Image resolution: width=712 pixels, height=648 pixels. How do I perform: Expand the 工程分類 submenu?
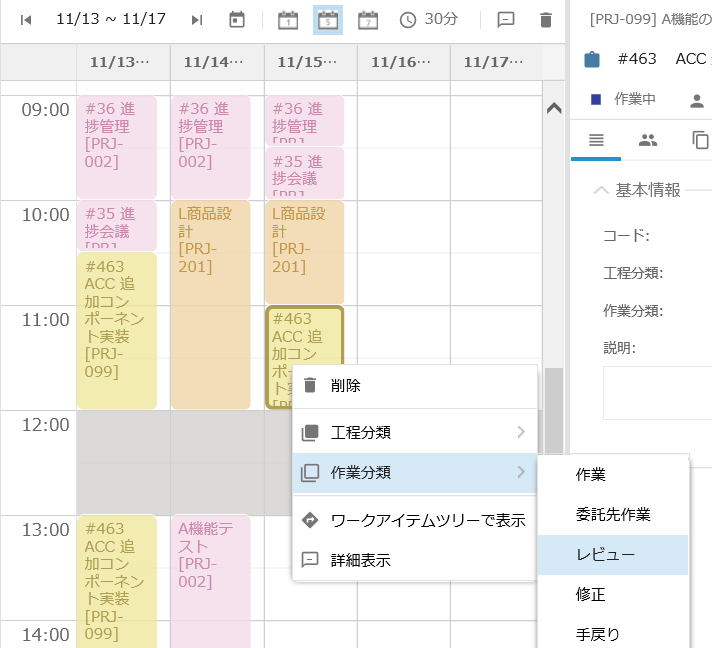pyautogui.click(x=414, y=432)
